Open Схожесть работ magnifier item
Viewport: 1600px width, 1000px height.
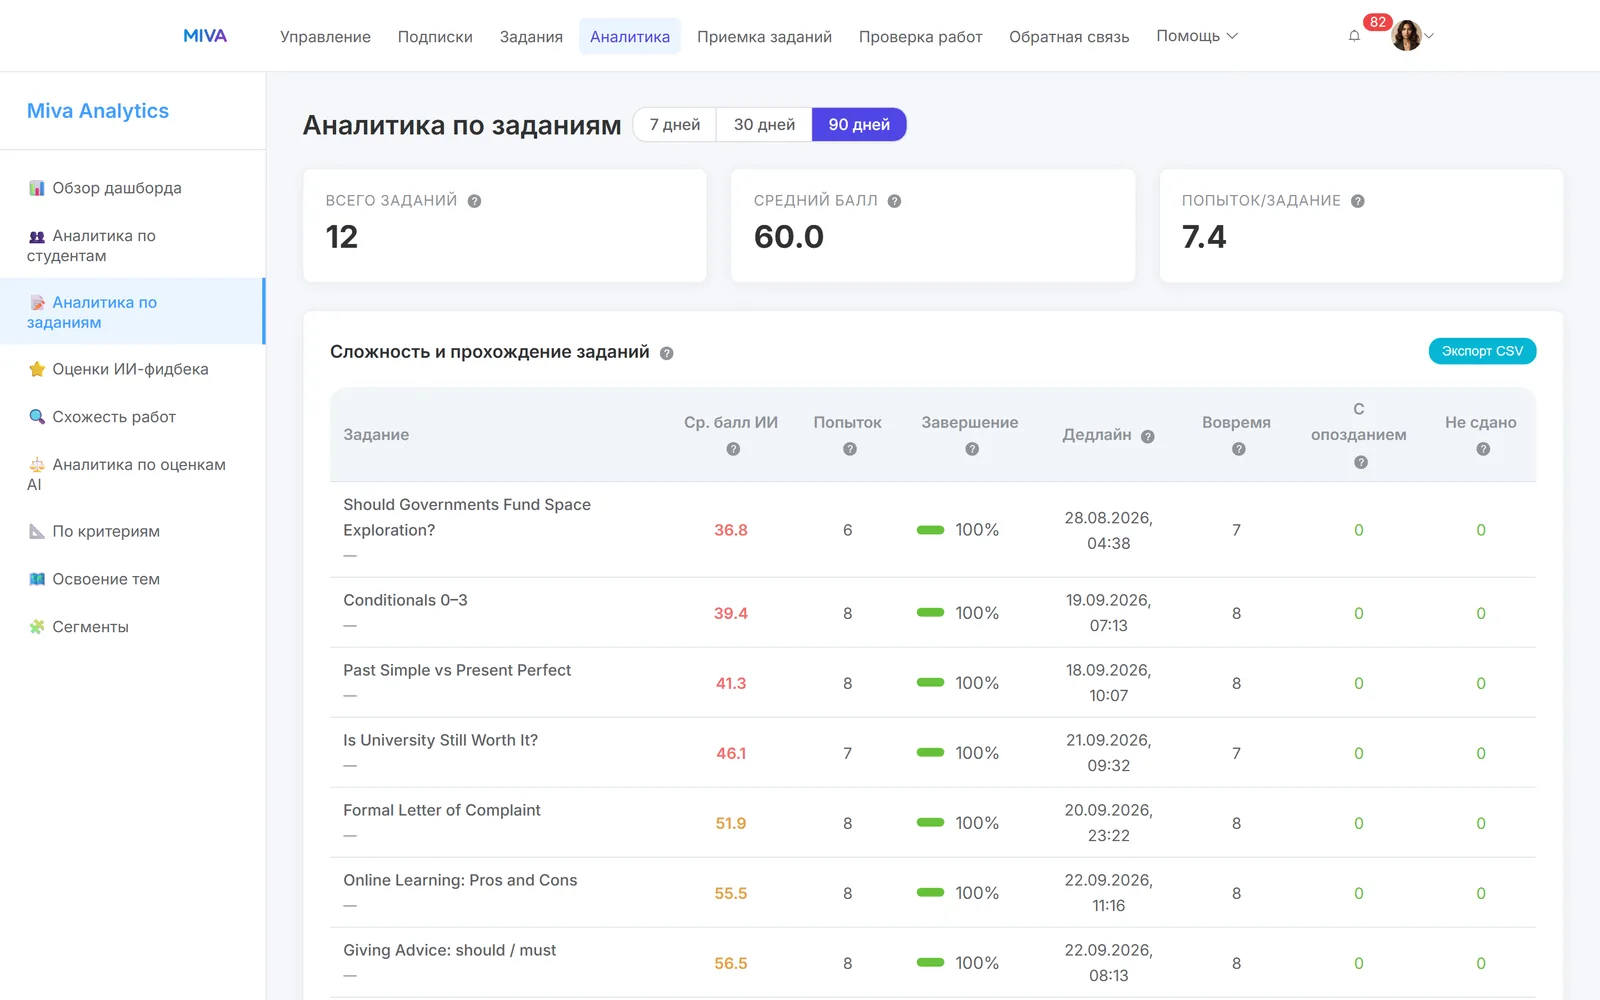point(132,417)
